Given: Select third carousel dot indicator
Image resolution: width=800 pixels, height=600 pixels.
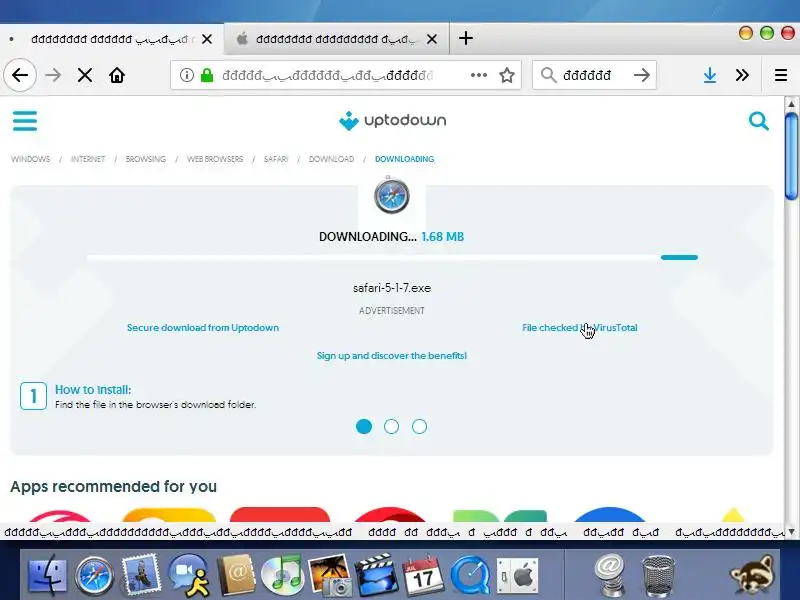Looking at the screenshot, I should pyautogui.click(x=419, y=427).
